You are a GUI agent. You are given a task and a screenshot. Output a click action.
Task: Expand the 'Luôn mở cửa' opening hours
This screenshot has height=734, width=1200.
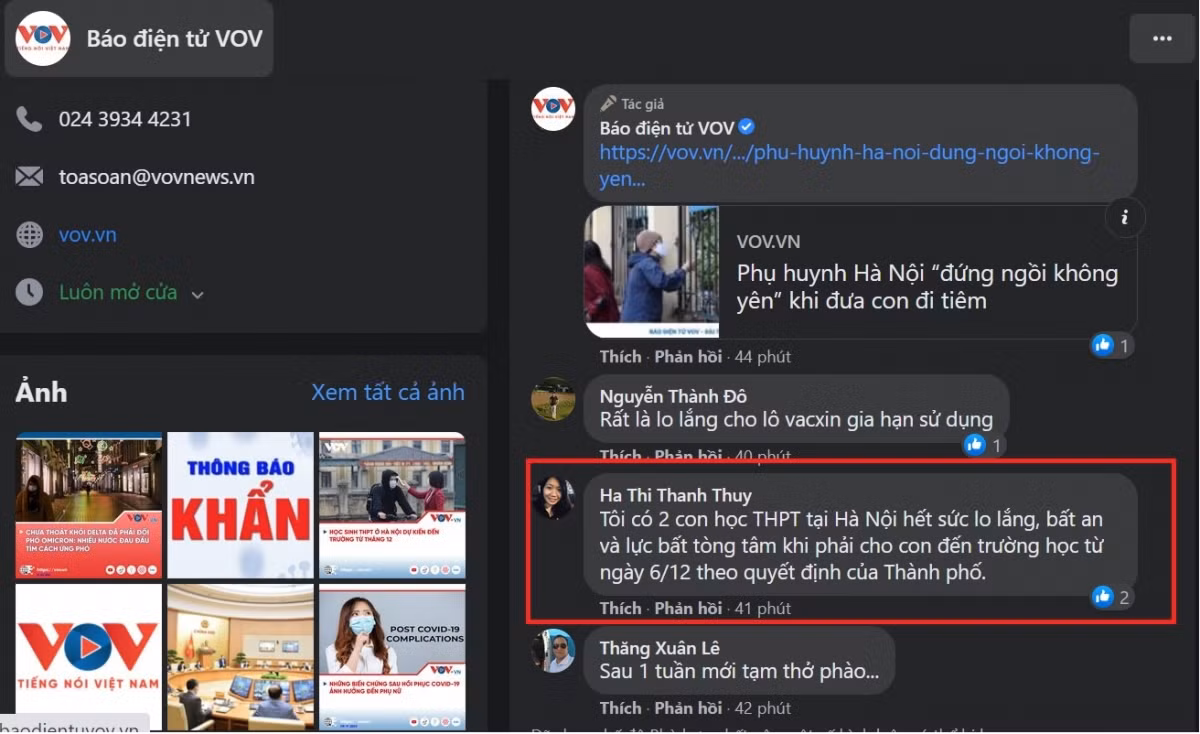[197, 294]
